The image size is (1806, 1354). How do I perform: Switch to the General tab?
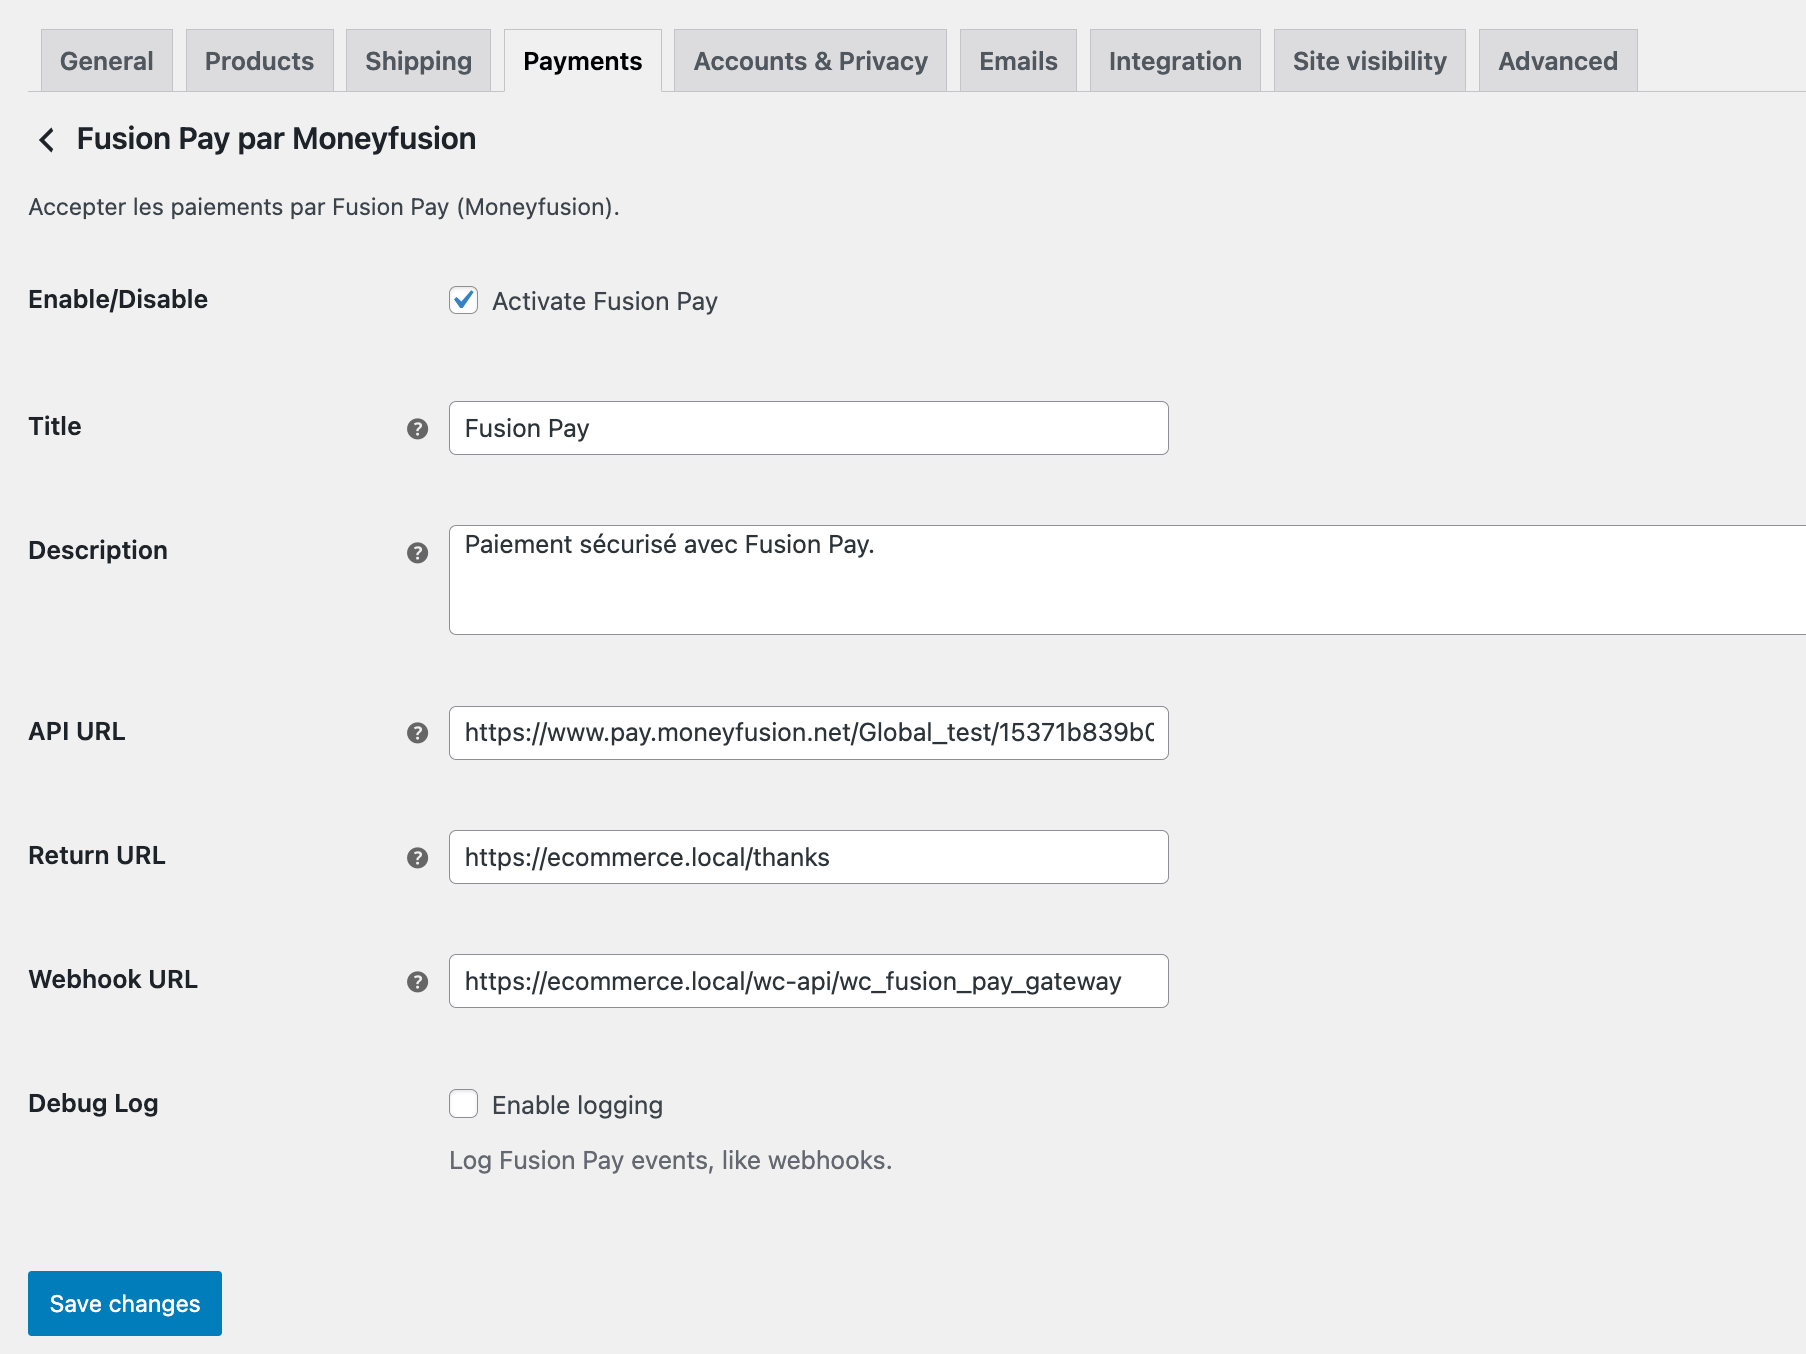click(105, 61)
